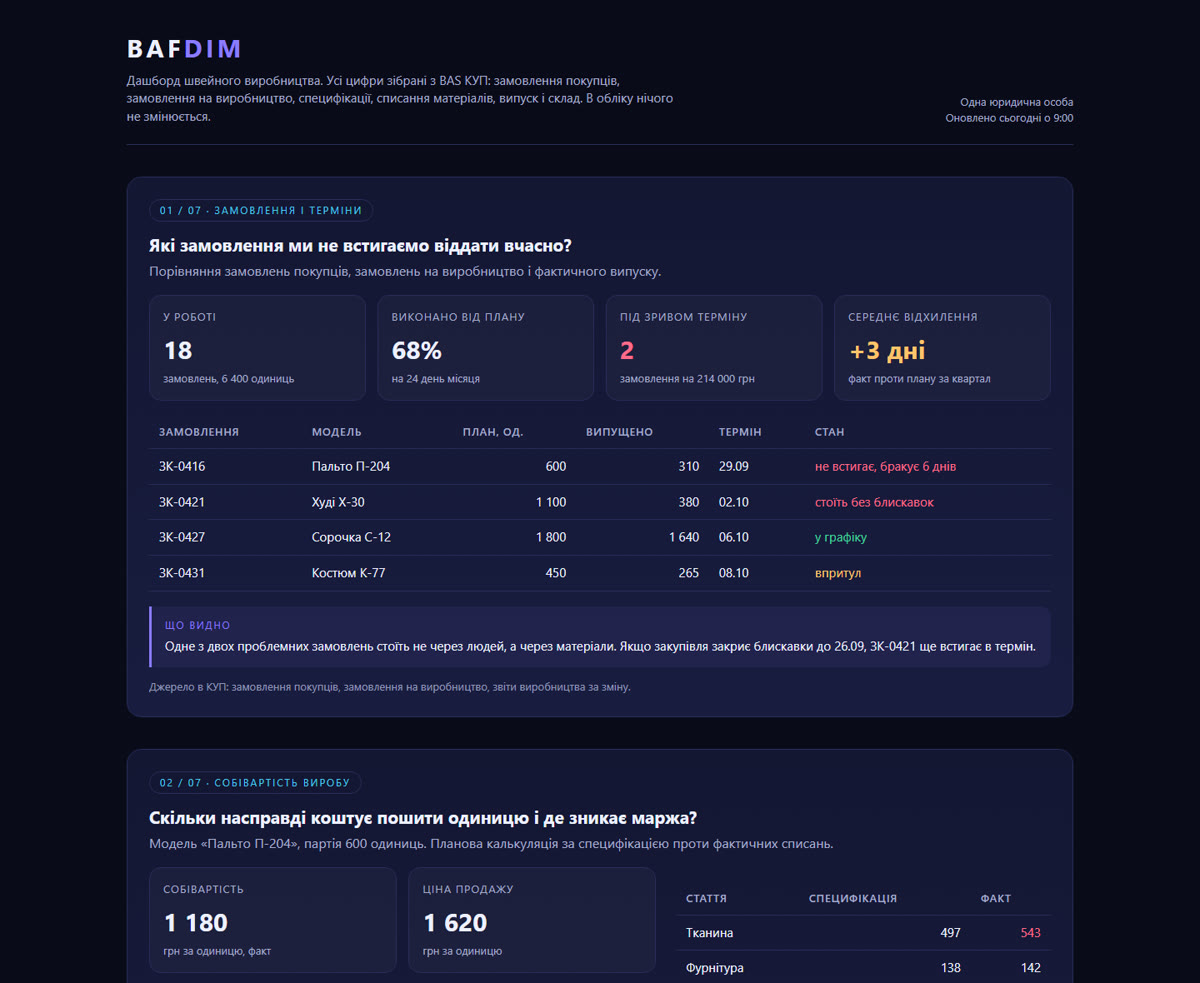Click the heading "Скільки насправді коштує пошити одиницю…"

pos(423,818)
